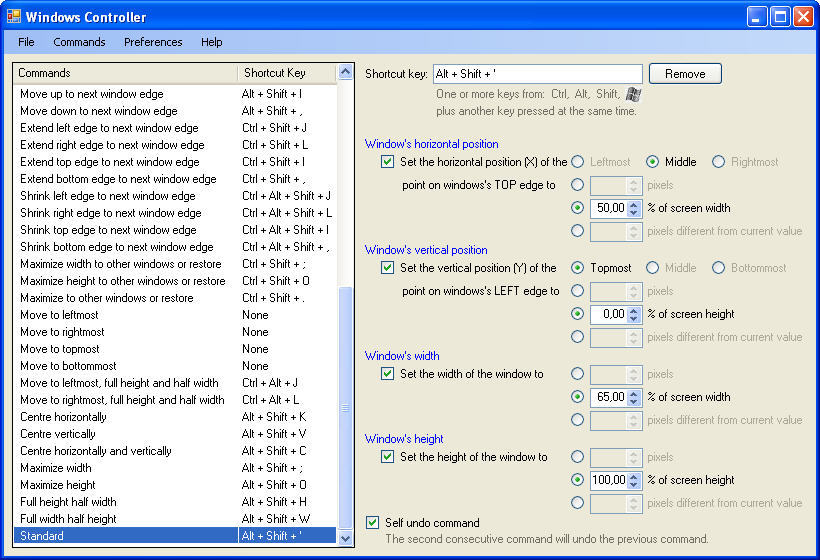Select the Topmost radio button
Viewport: 820px width, 560px height.
click(577, 268)
